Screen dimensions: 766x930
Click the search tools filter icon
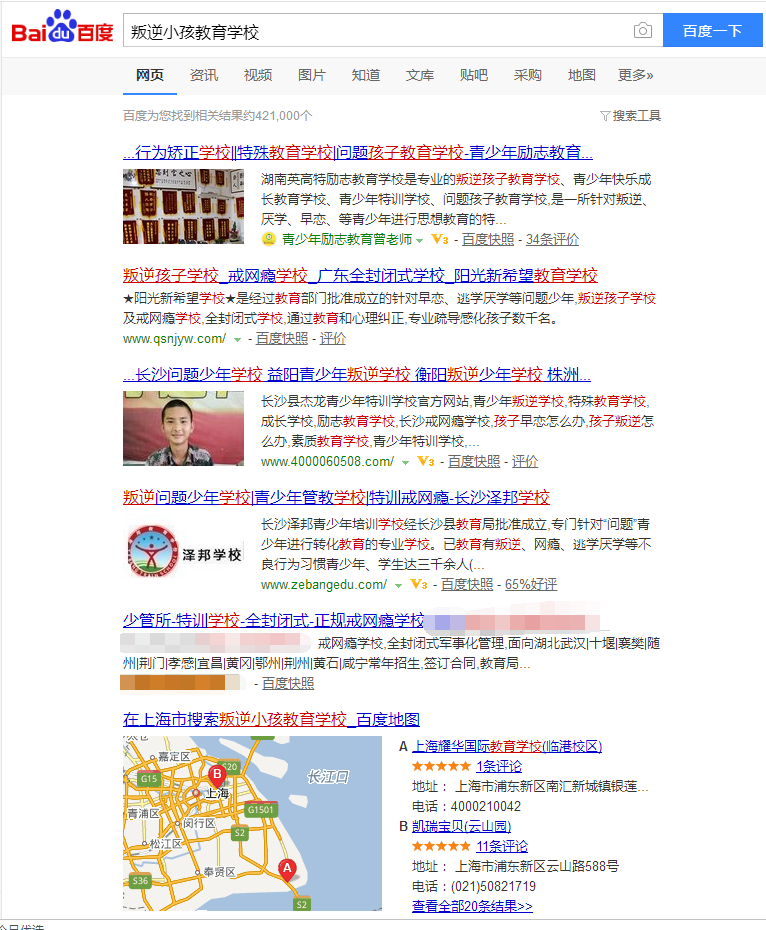605,116
